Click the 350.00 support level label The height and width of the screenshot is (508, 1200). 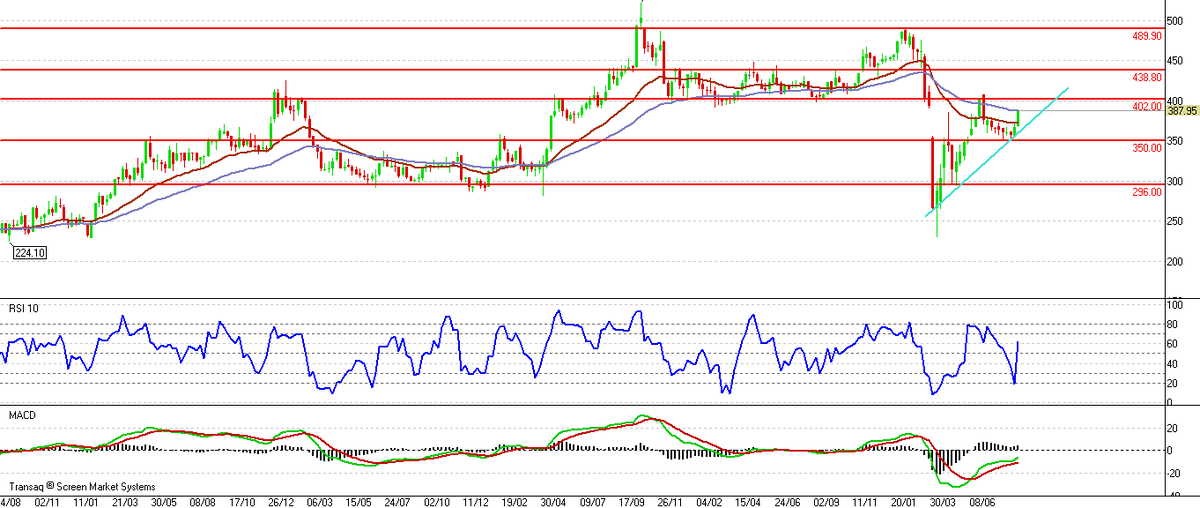coord(1146,147)
